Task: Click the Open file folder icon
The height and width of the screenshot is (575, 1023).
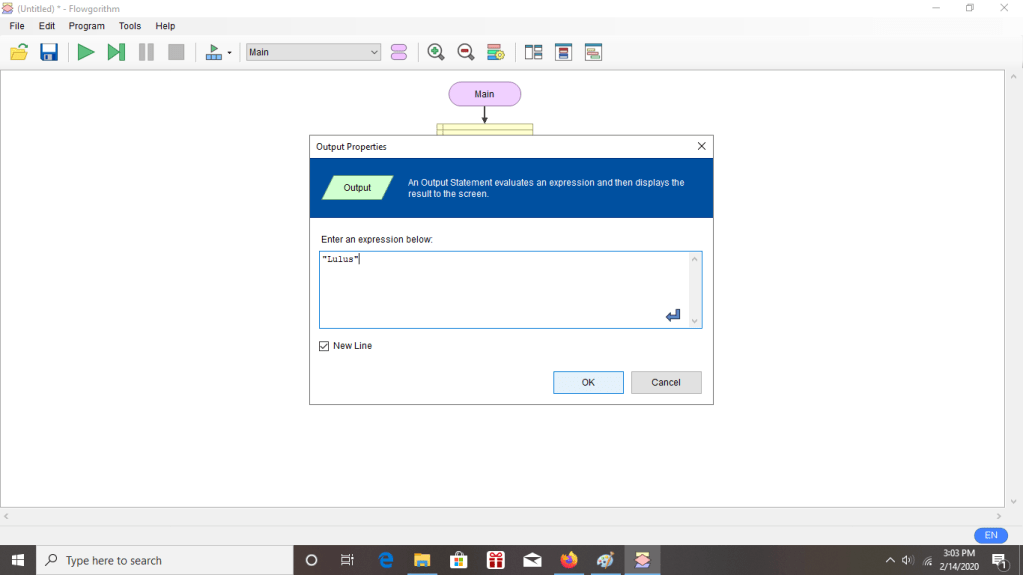Action: 19,52
